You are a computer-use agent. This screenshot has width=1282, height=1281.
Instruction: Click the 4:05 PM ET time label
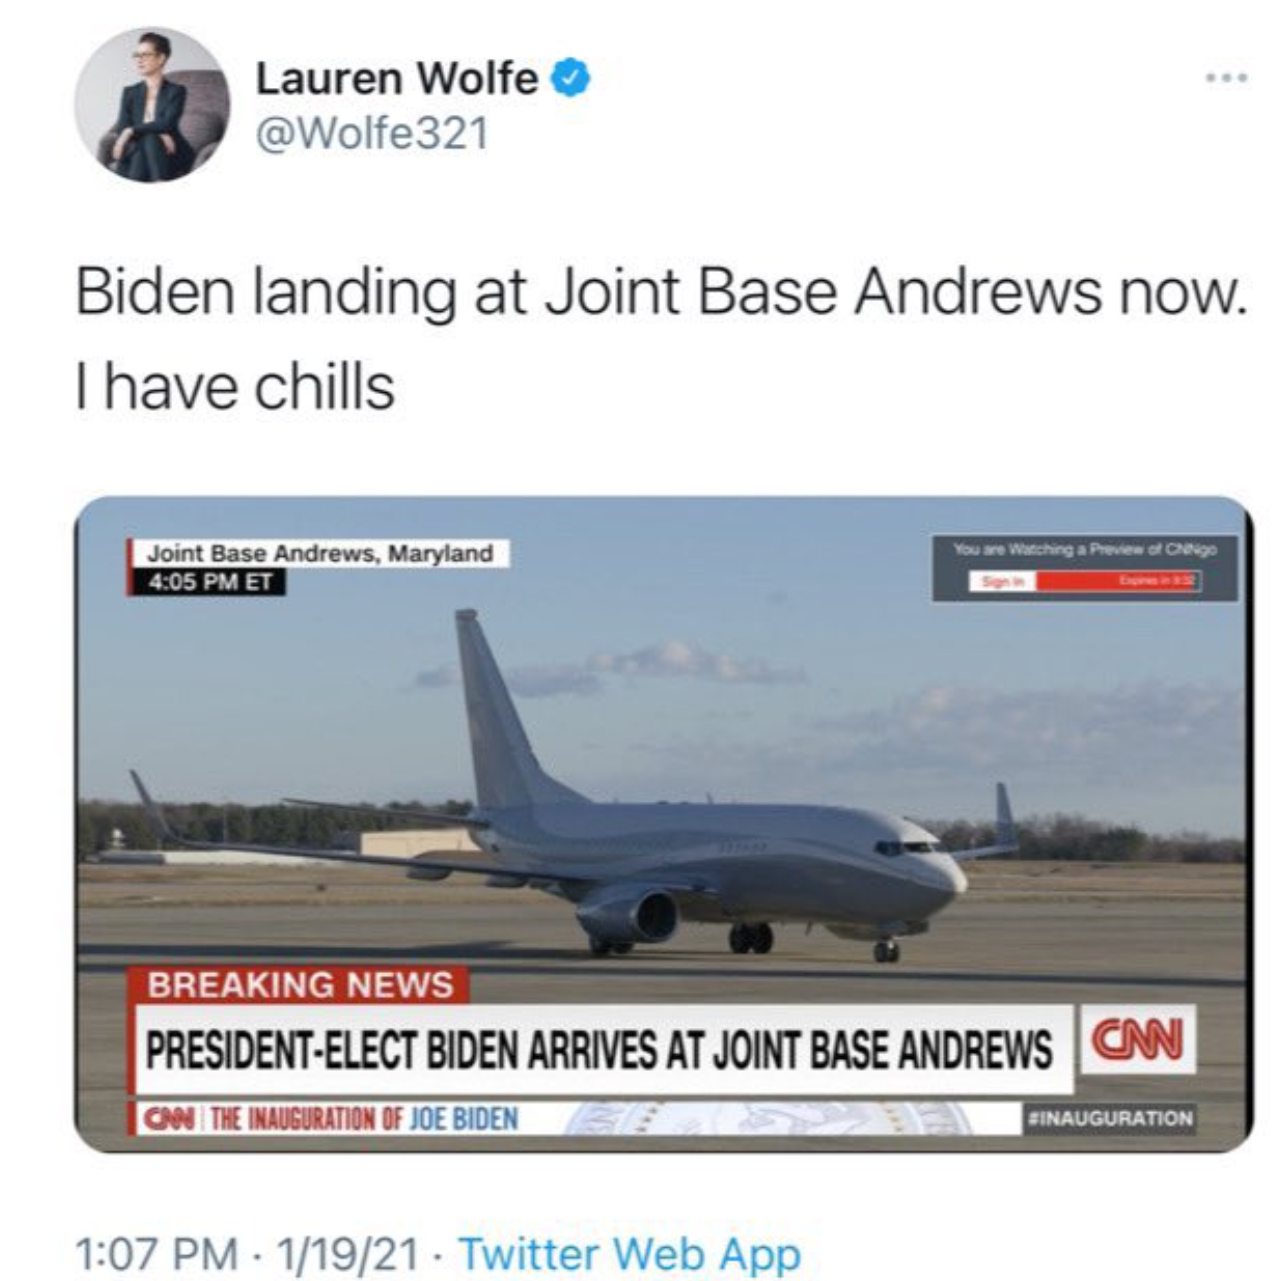click(208, 582)
